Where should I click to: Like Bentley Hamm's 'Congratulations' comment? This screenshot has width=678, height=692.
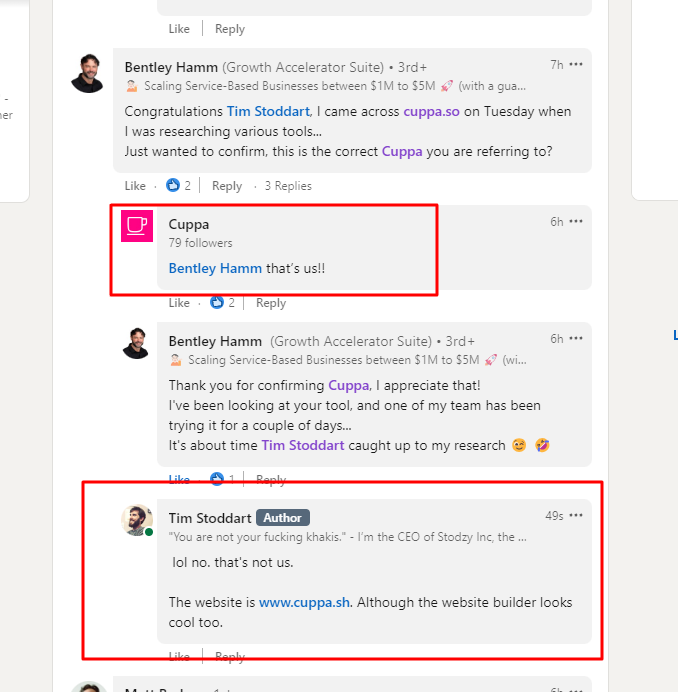tap(135, 186)
